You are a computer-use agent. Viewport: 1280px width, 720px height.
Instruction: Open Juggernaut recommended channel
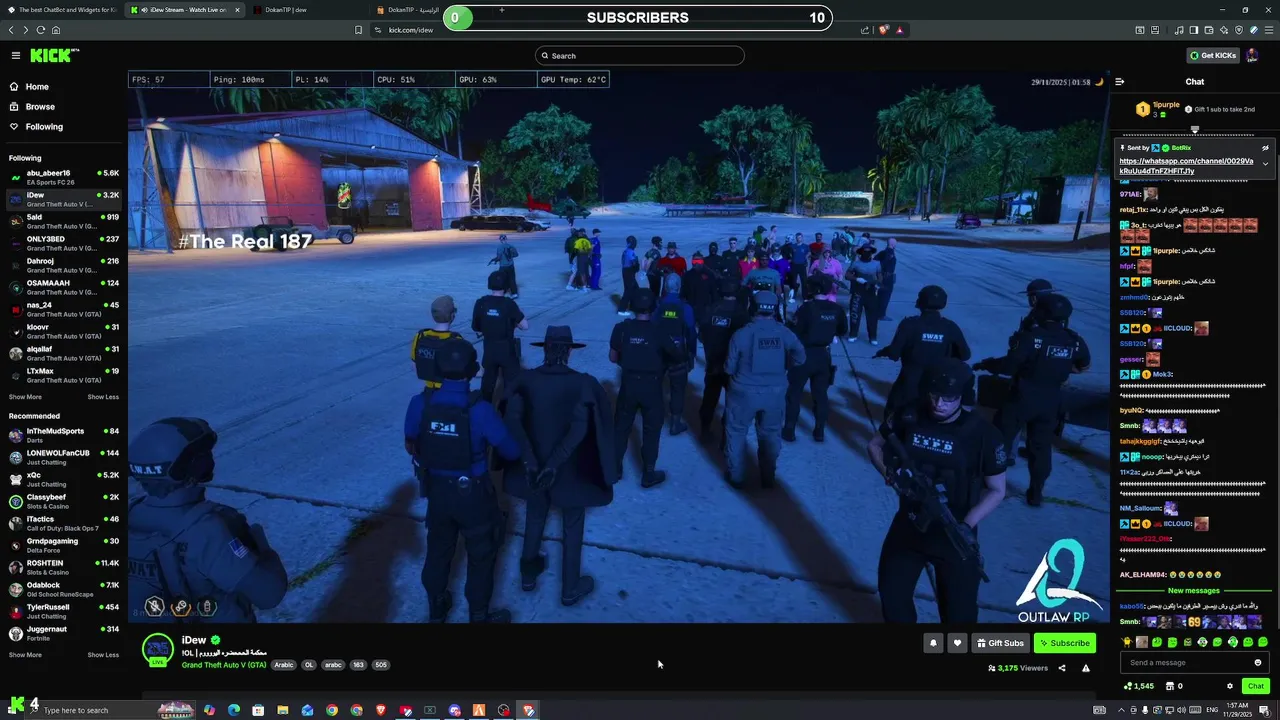point(63,633)
